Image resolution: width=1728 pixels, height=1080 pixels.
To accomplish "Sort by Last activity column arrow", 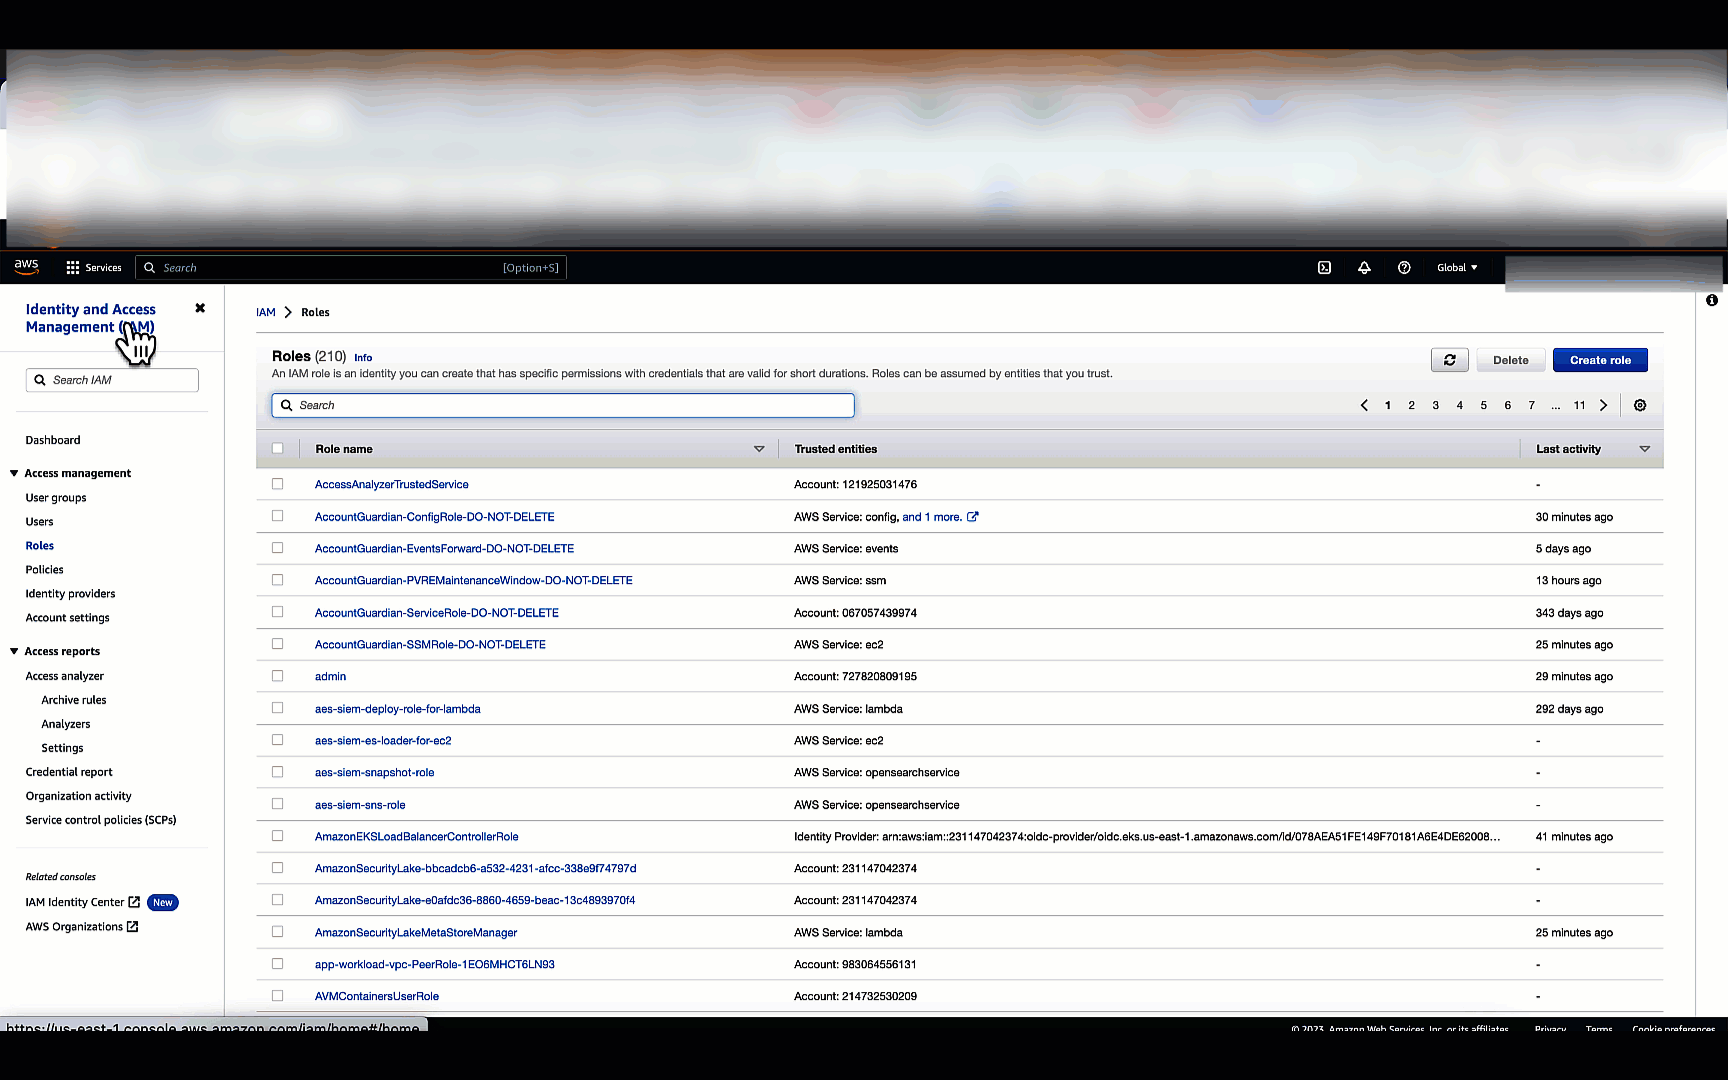I will (x=1645, y=449).
